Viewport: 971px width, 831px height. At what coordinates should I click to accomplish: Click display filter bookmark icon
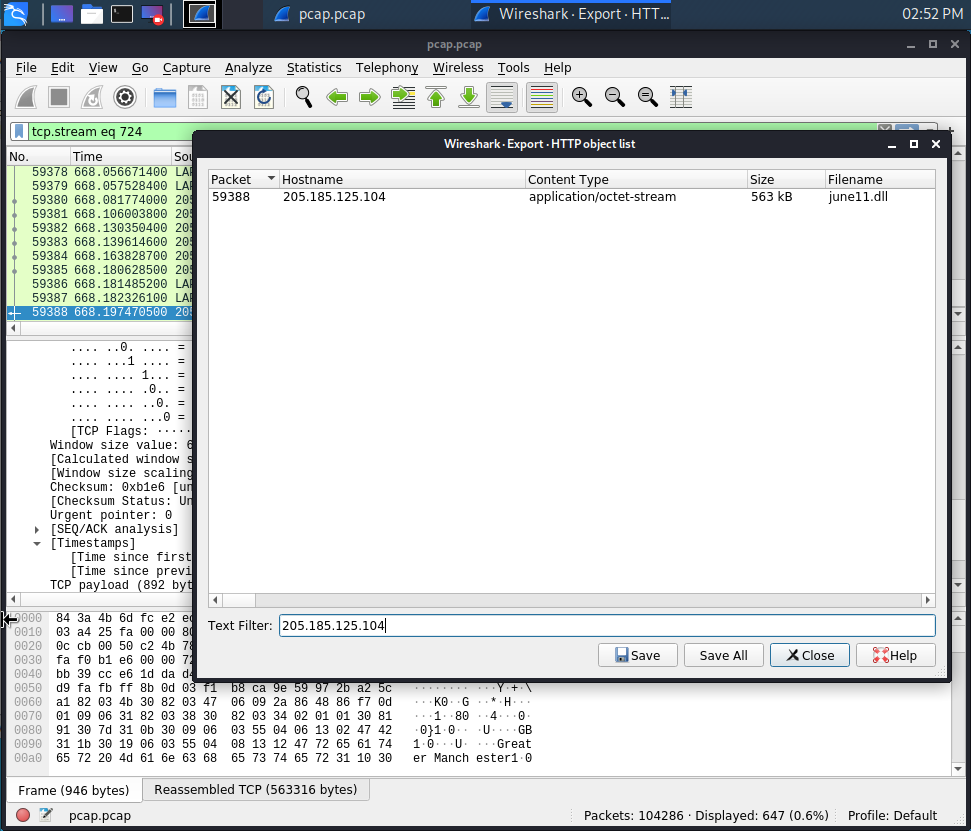click(x=19, y=131)
